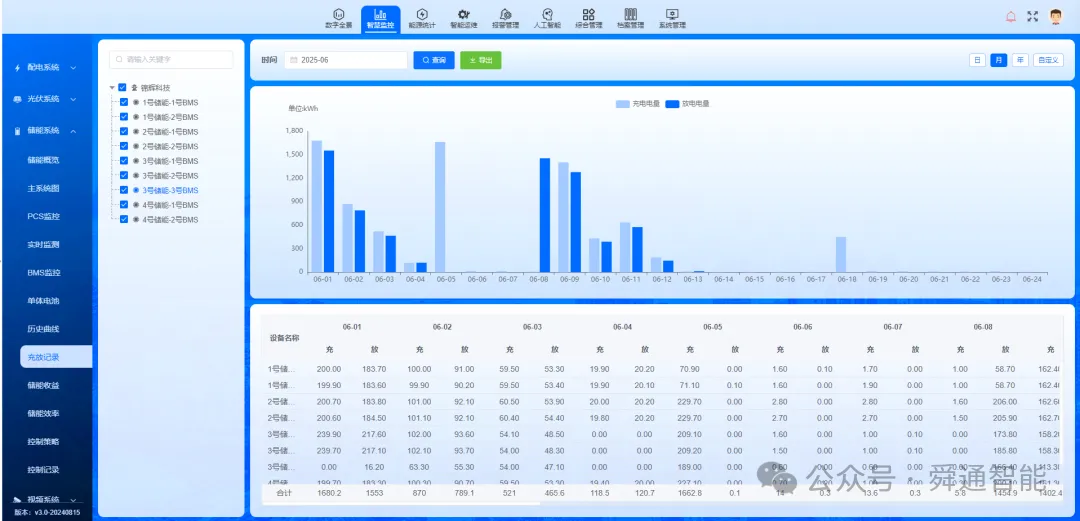The height and width of the screenshot is (521, 1080).
Task: Open the 2025-06 month picker field
Action: pyautogui.click(x=346, y=61)
